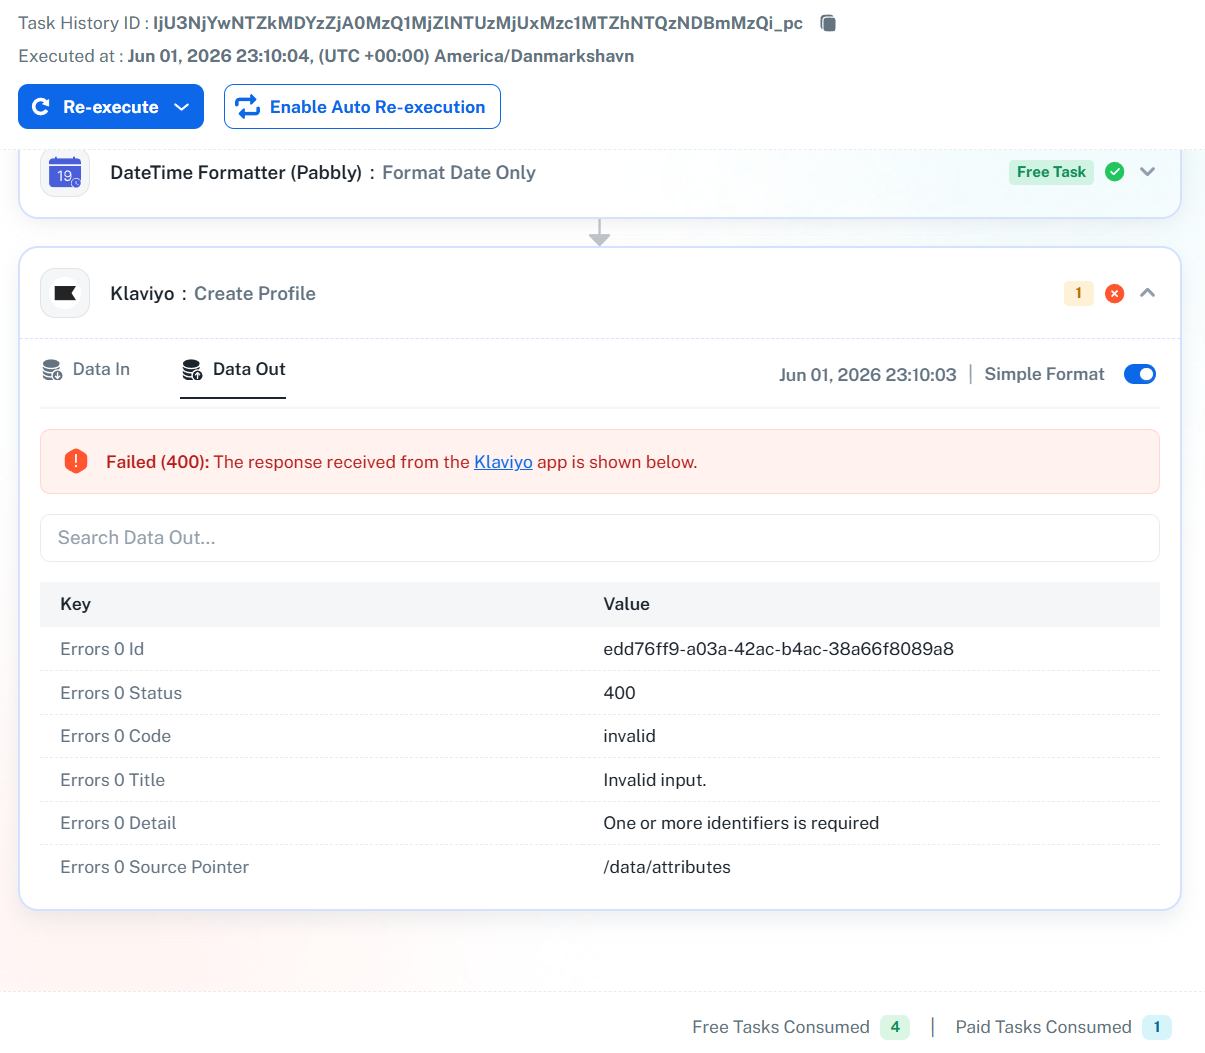Click the Data Out timestamp Jun 01, 2026 23:10:03
Image resolution: width=1205 pixels, height=1053 pixels.
pyautogui.click(x=867, y=375)
